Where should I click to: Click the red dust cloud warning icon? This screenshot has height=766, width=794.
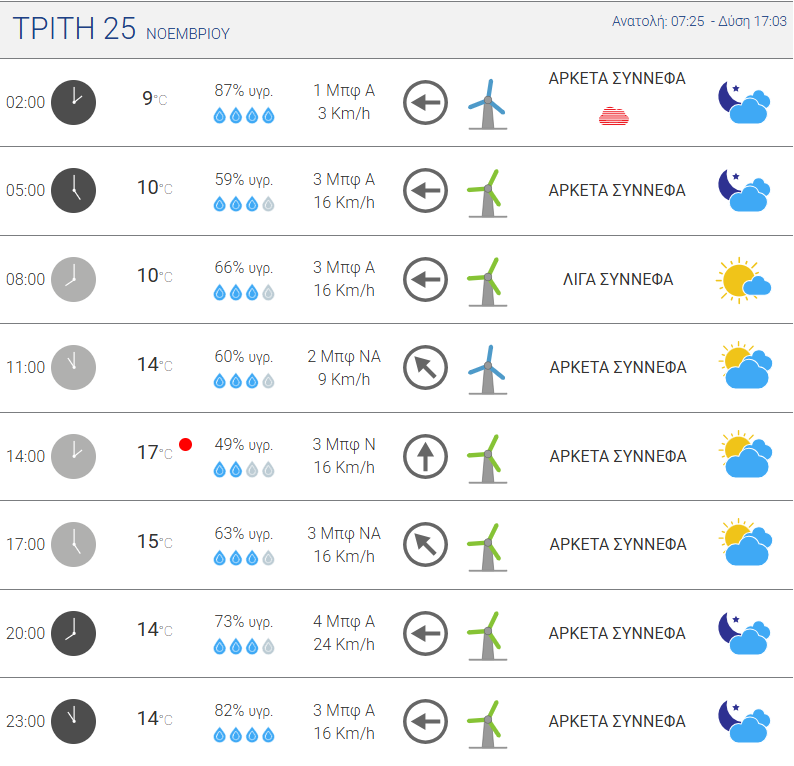click(614, 116)
